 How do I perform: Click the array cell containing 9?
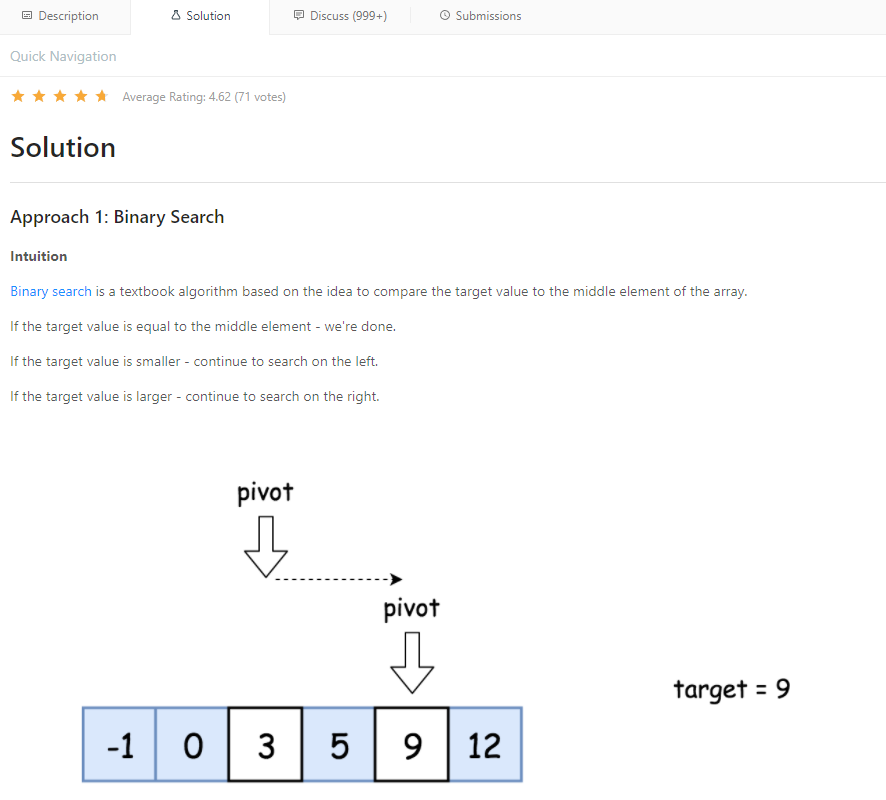[x=412, y=745]
